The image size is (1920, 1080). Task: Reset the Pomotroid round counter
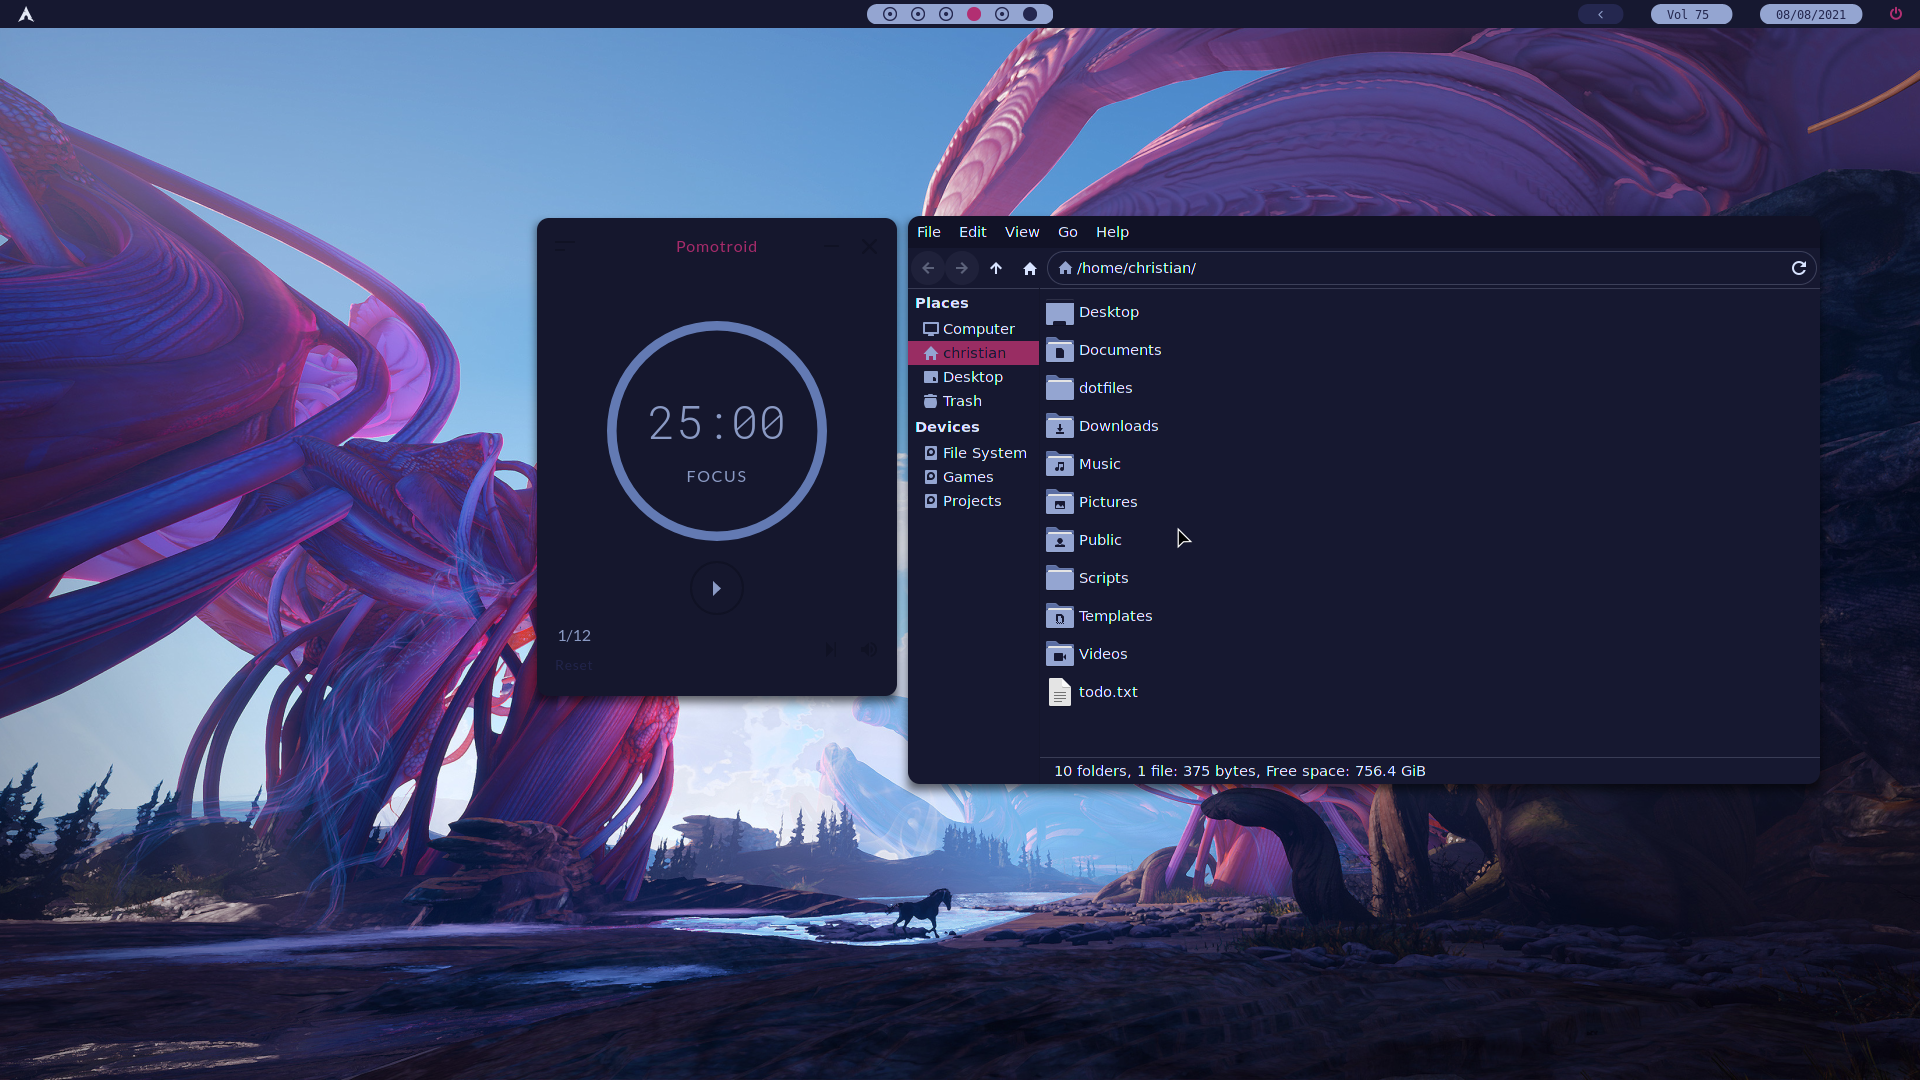click(x=573, y=665)
